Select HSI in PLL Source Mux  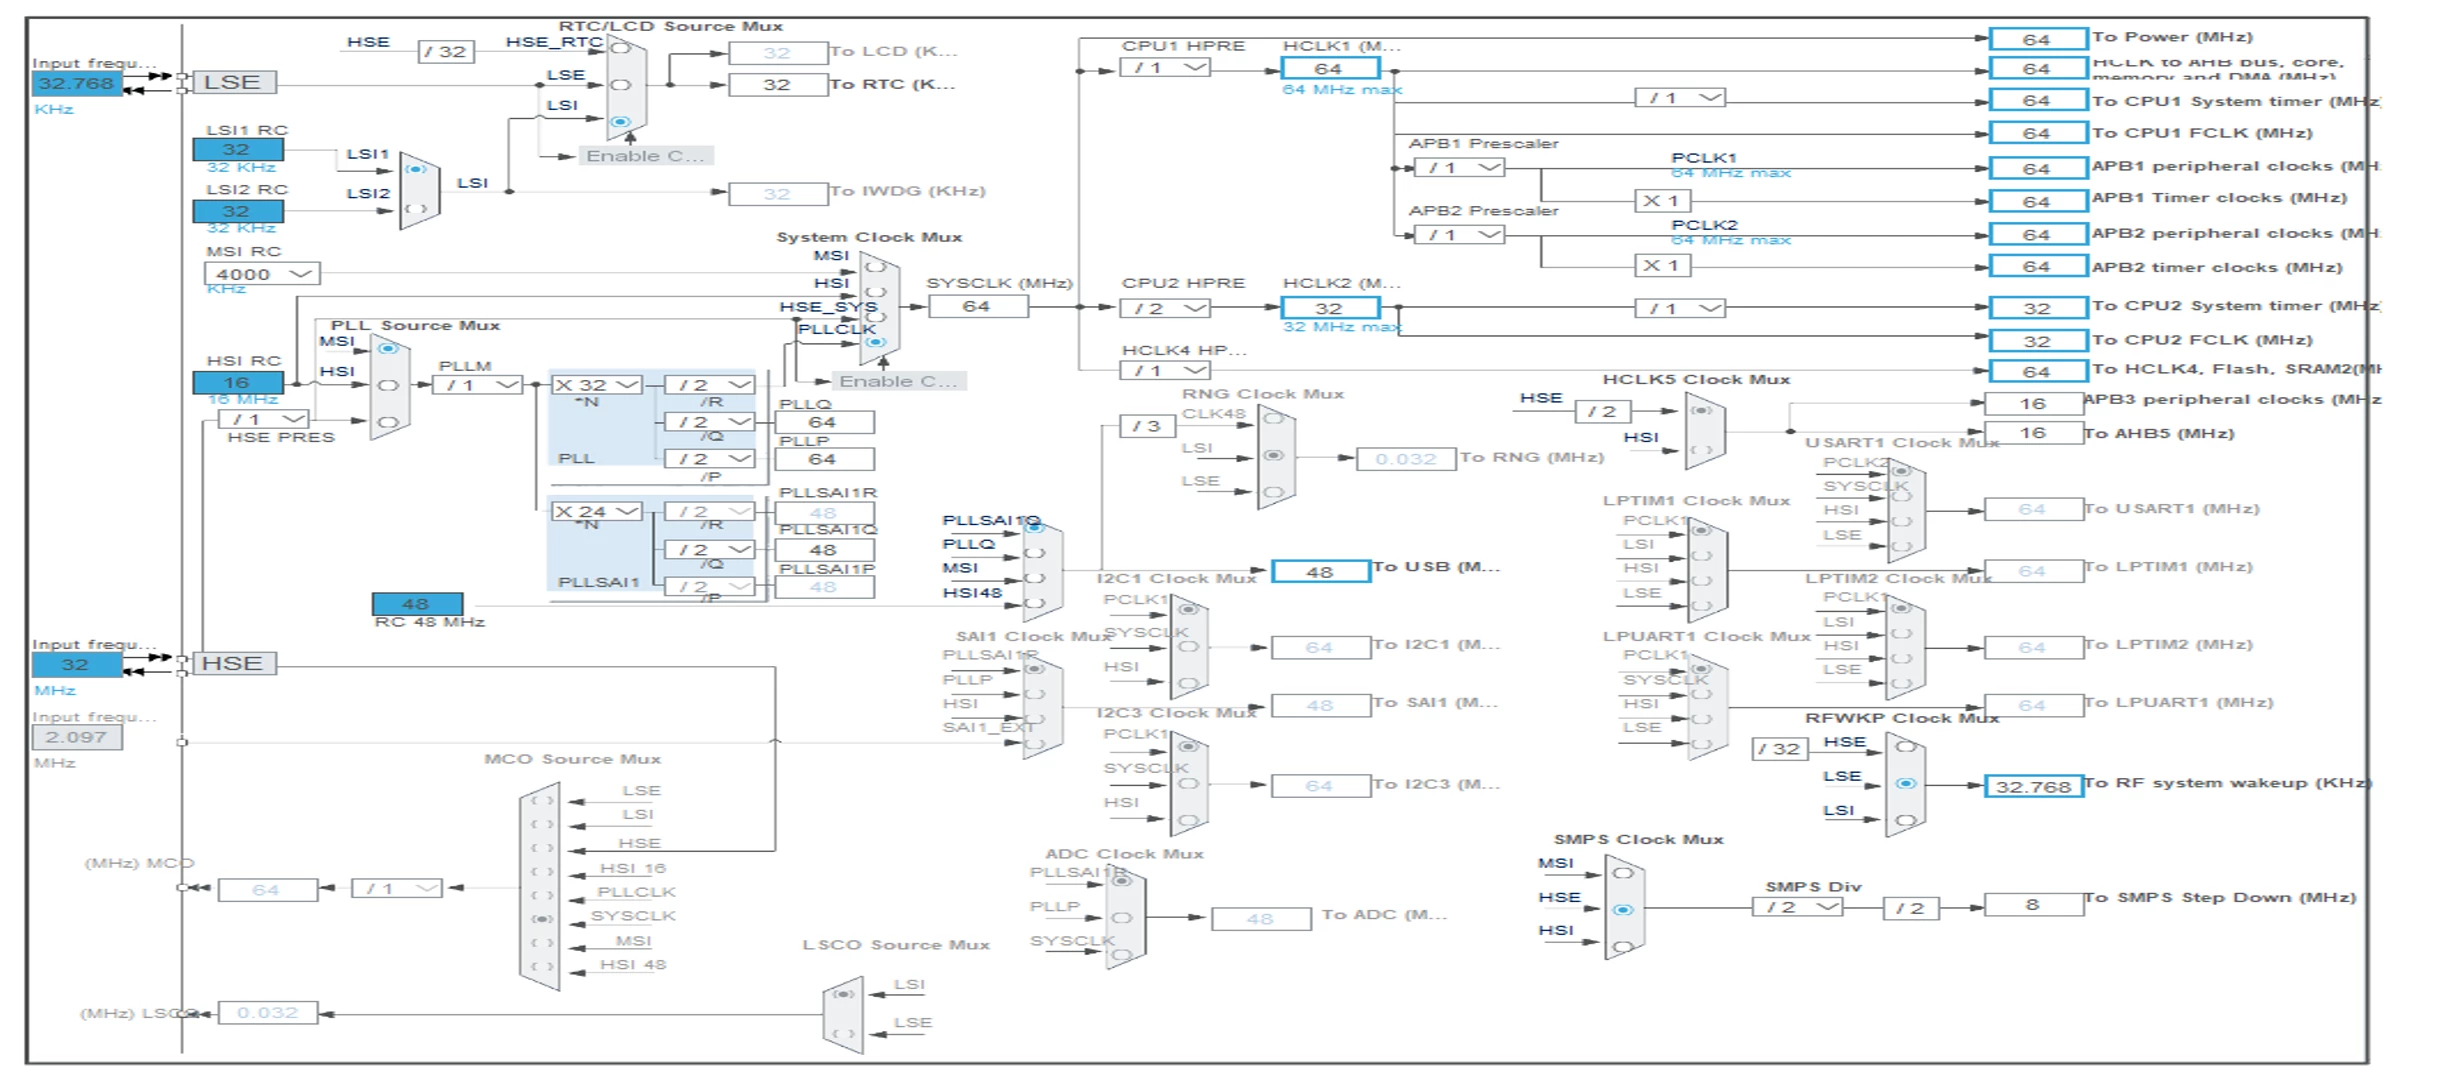[x=388, y=385]
